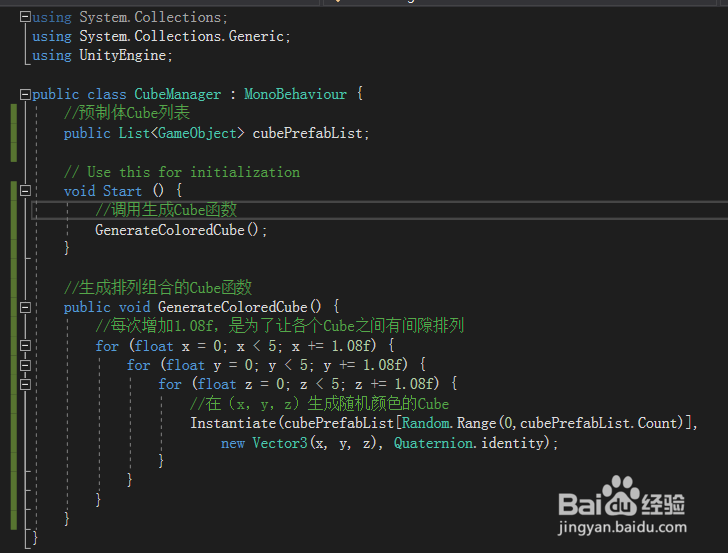Click 'z += 1.08f' increment expression
Image resolution: width=728 pixels, height=553 pixels.
coord(395,384)
